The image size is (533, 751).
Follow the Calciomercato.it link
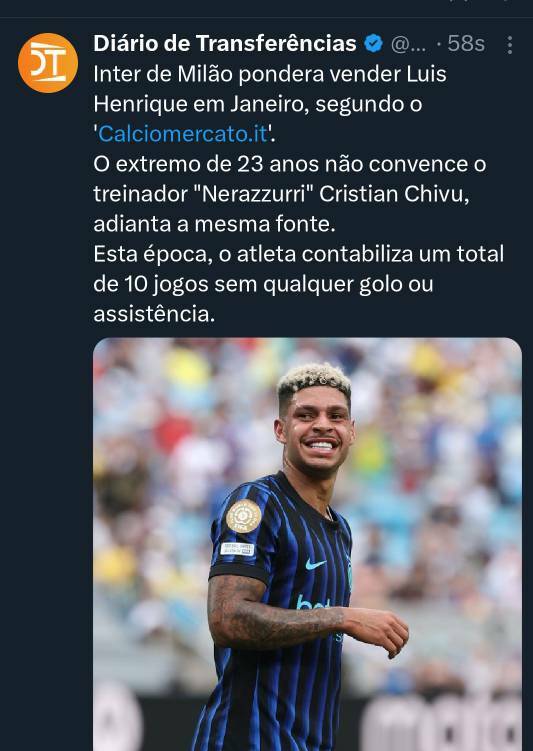point(182,134)
